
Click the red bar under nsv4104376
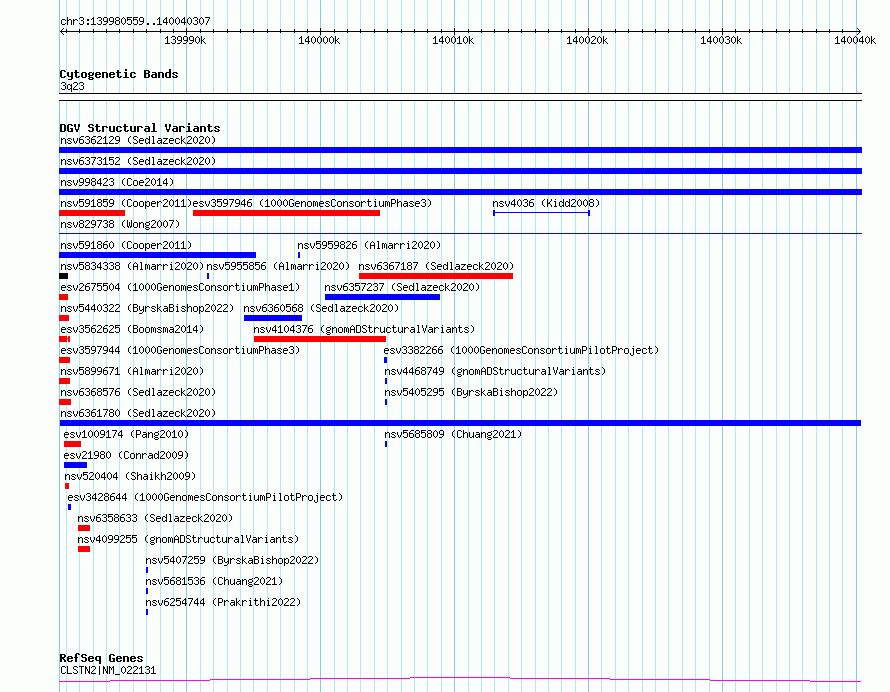tap(320, 339)
